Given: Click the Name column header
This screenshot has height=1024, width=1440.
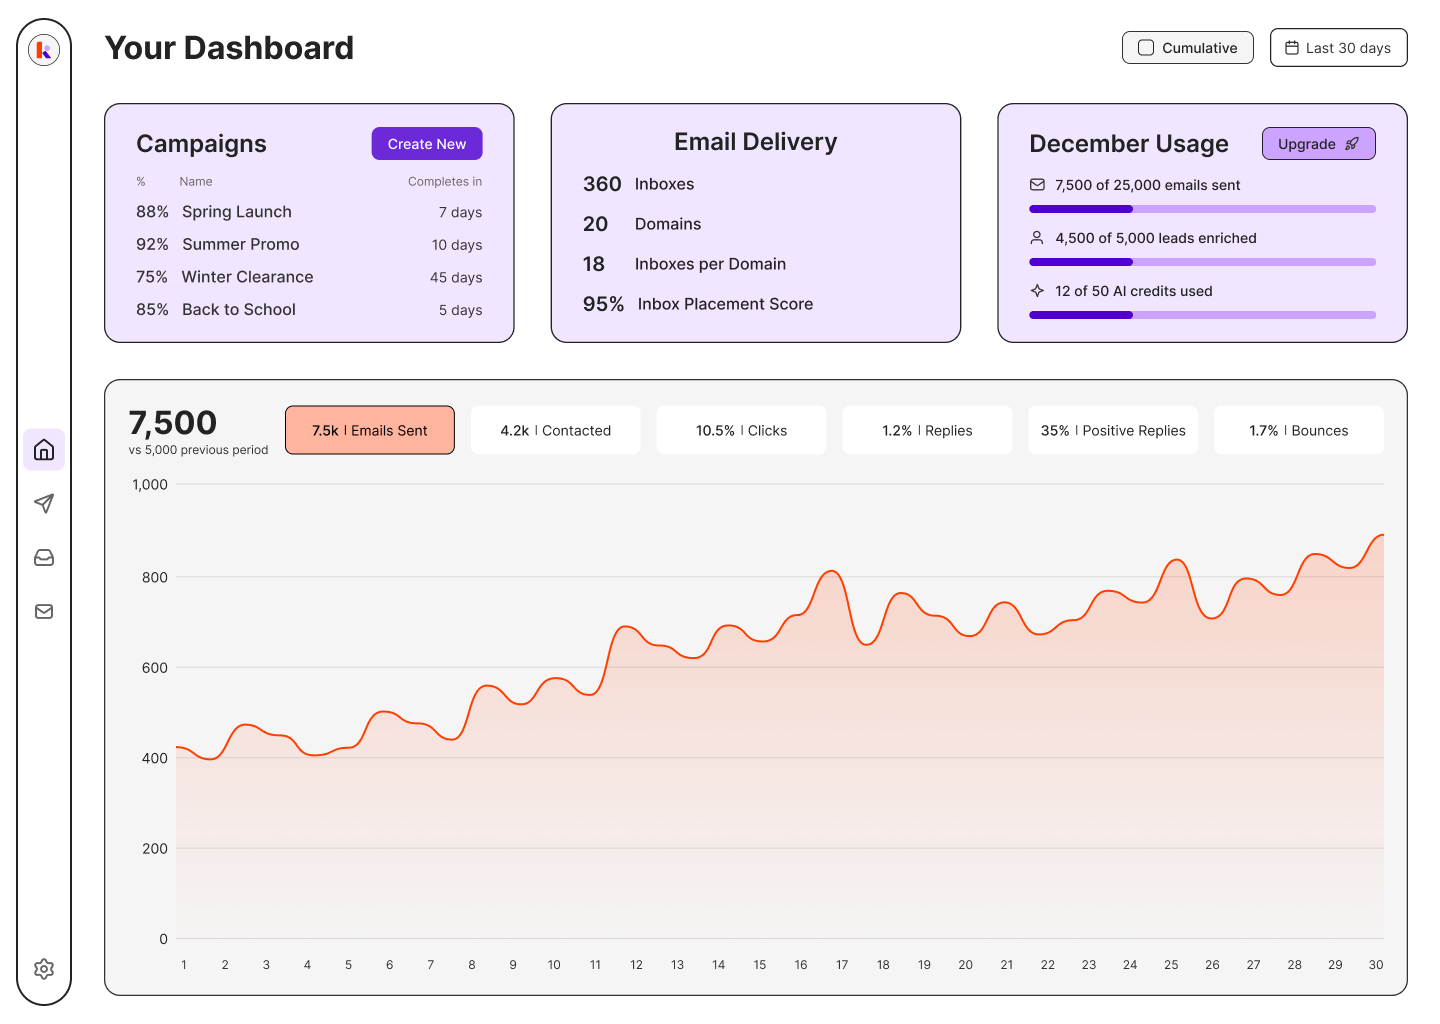Looking at the screenshot, I should click(196, 182).
